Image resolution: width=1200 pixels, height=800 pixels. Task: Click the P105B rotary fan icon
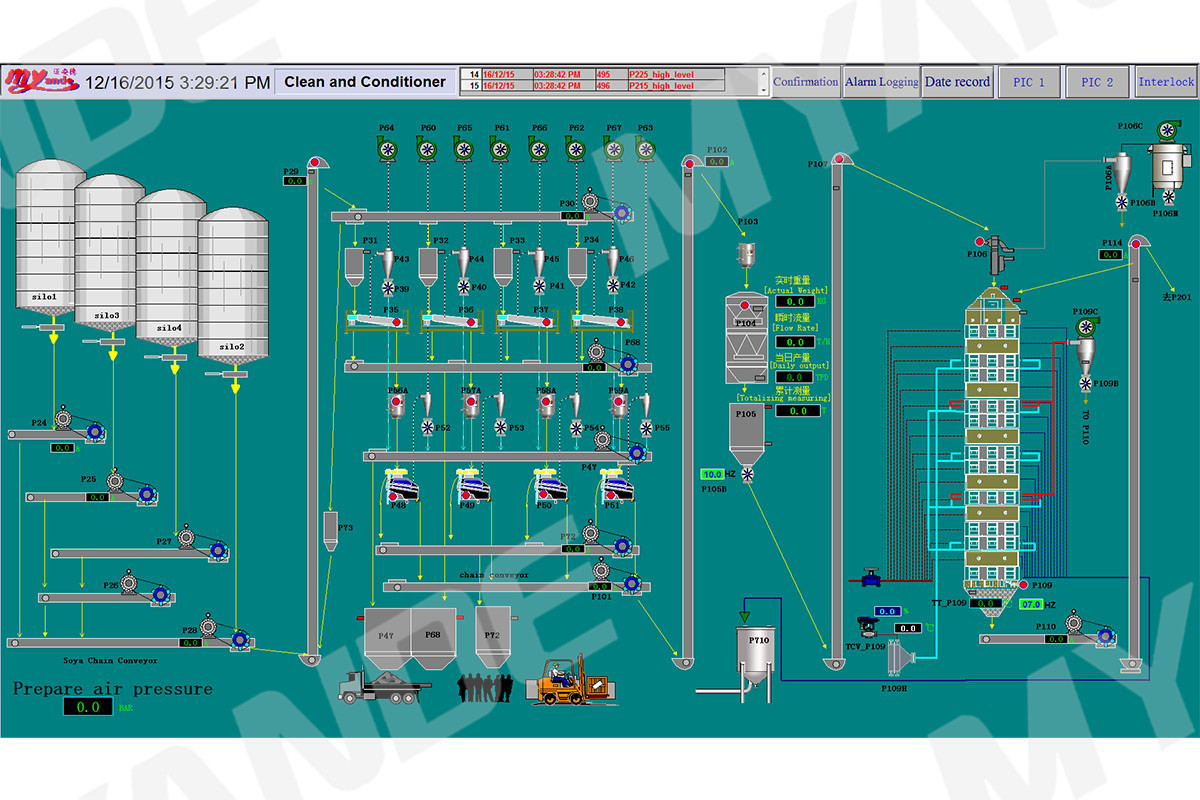tap(747, 474)
